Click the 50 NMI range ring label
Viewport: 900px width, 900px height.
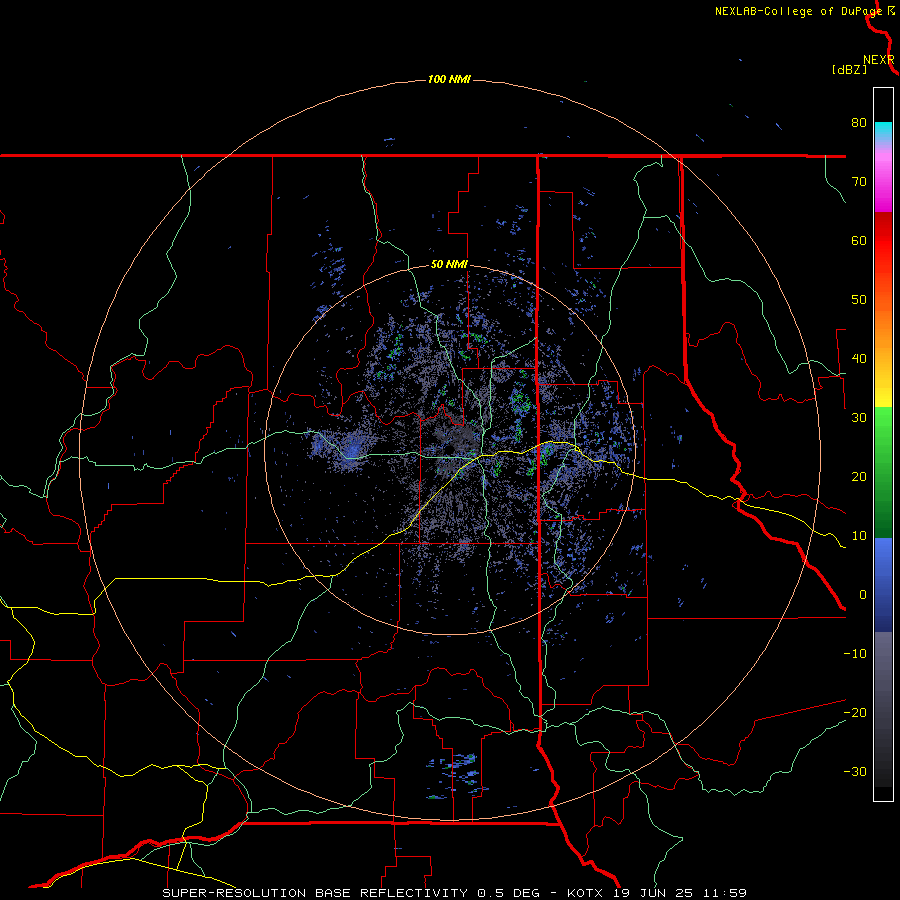pos(449,265)
